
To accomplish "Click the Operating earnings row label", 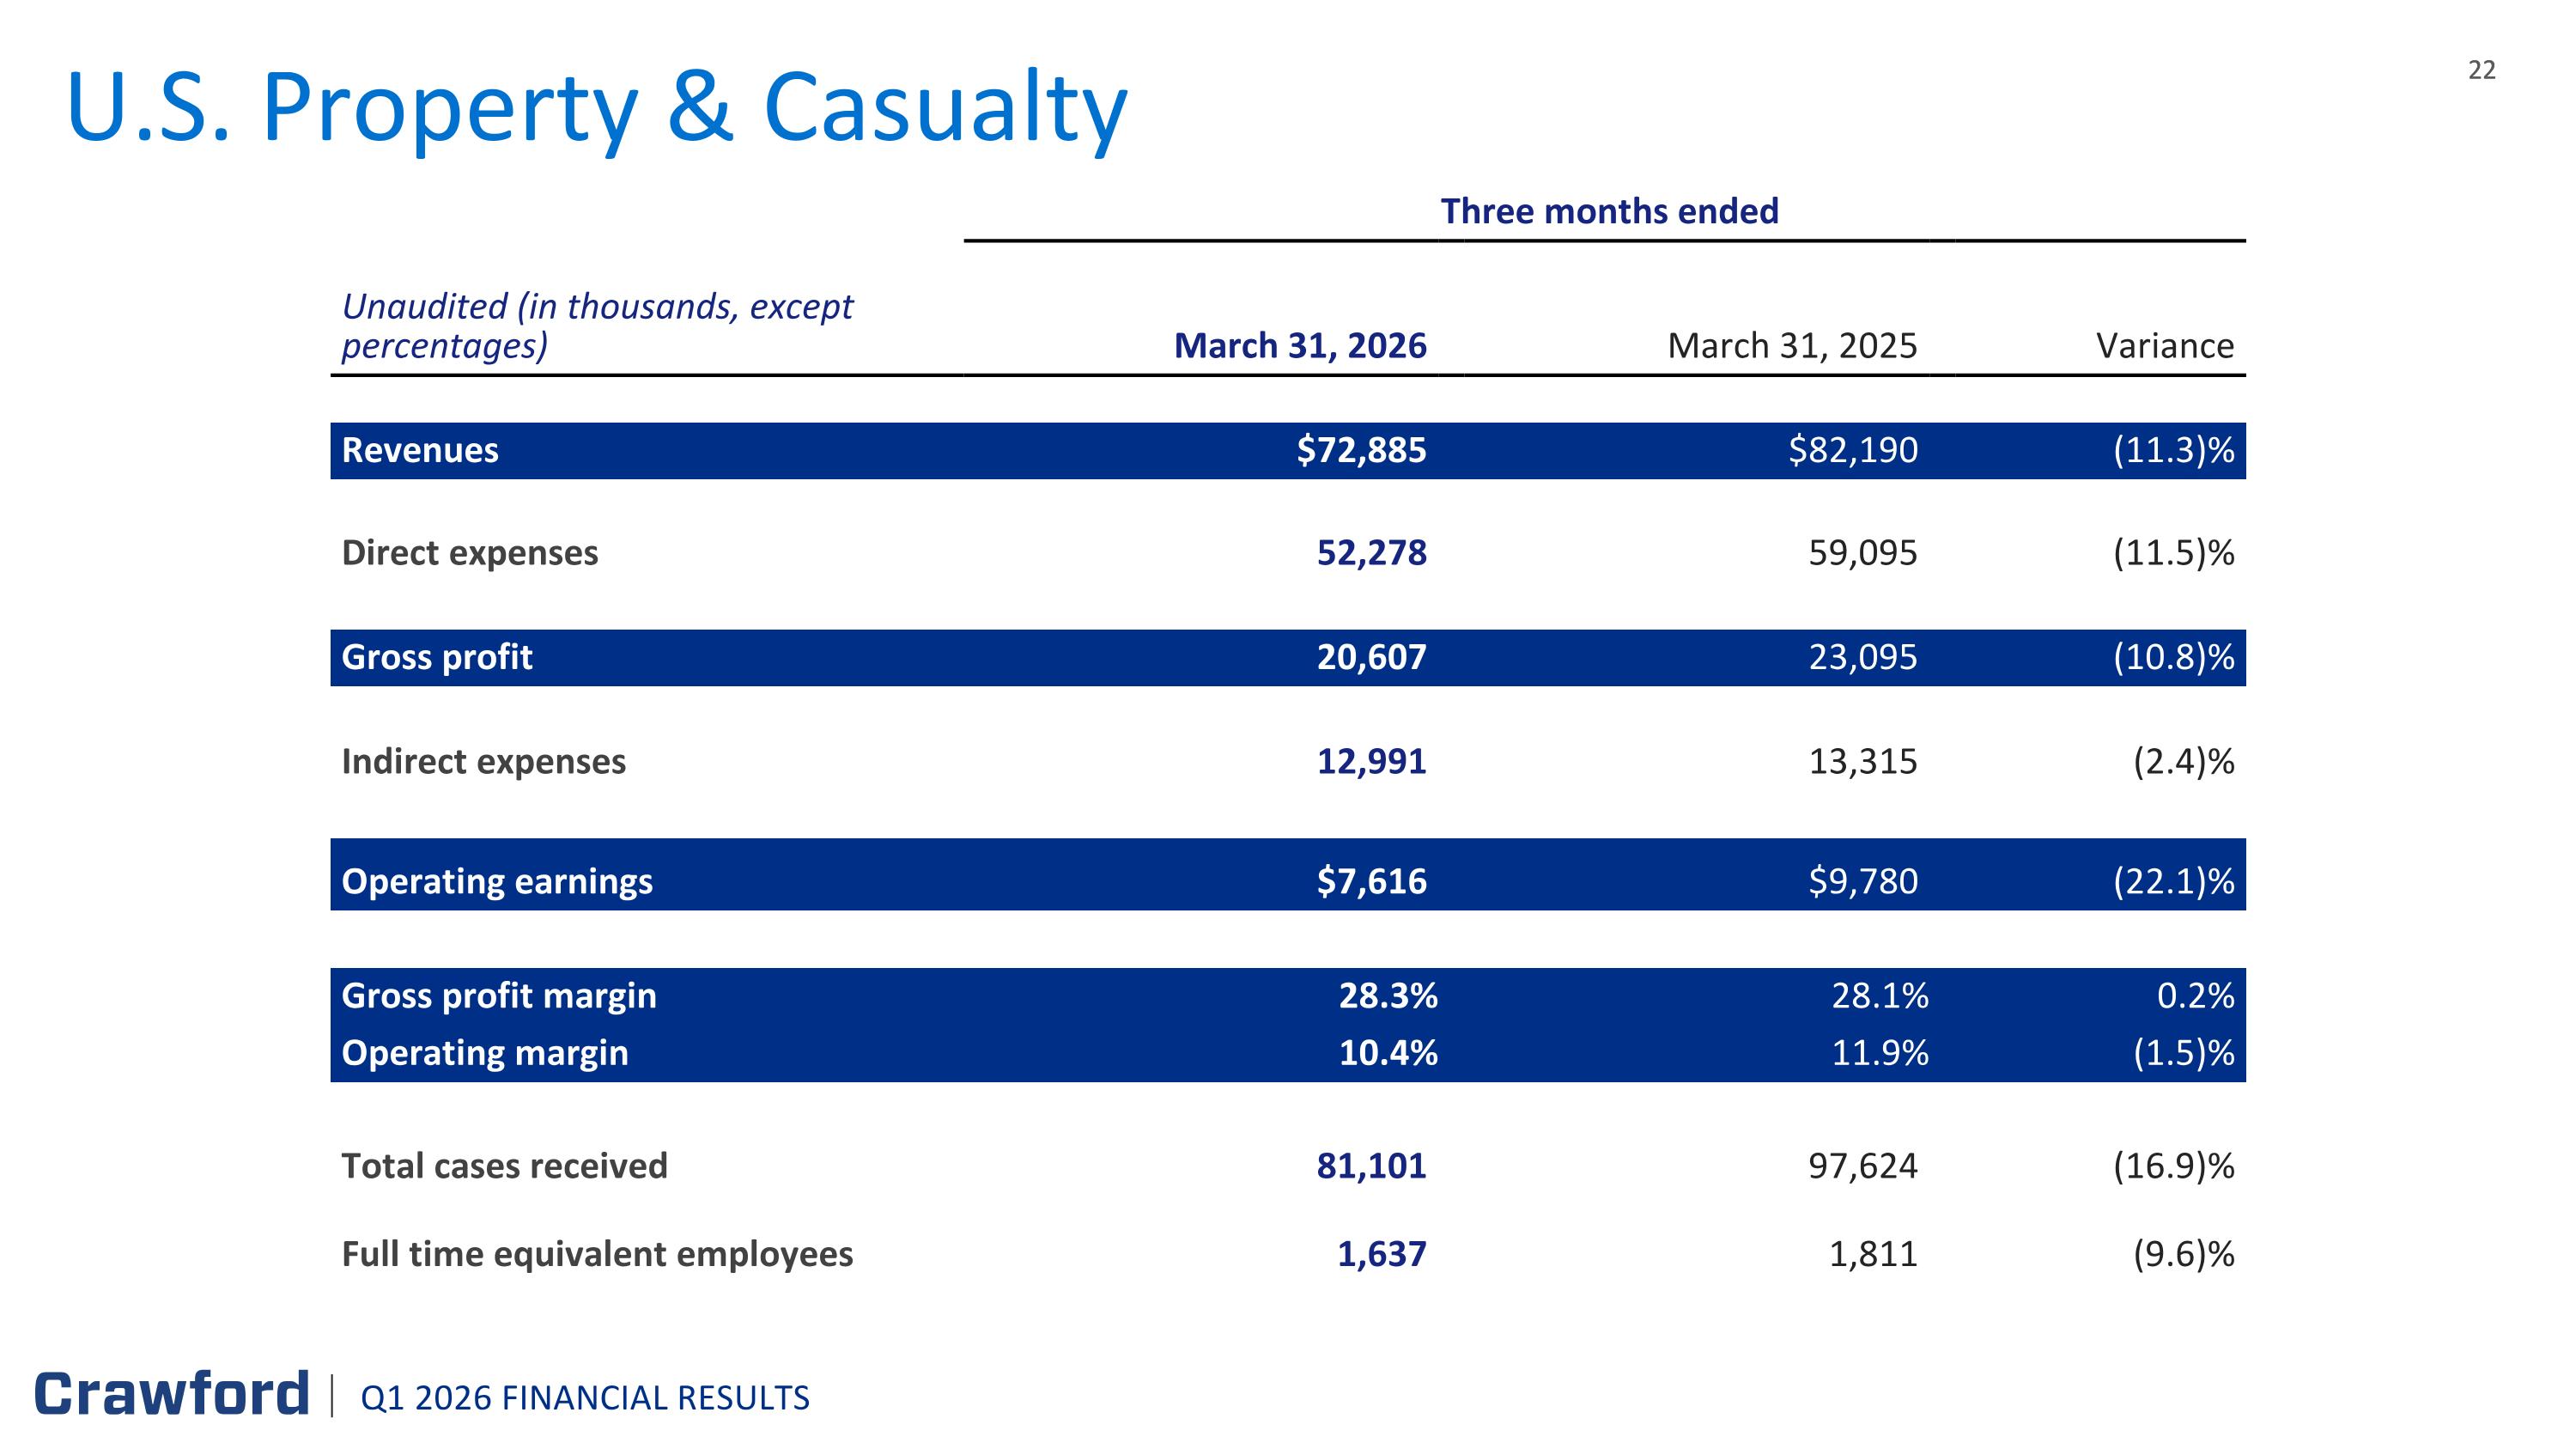I will coord(497,882).
